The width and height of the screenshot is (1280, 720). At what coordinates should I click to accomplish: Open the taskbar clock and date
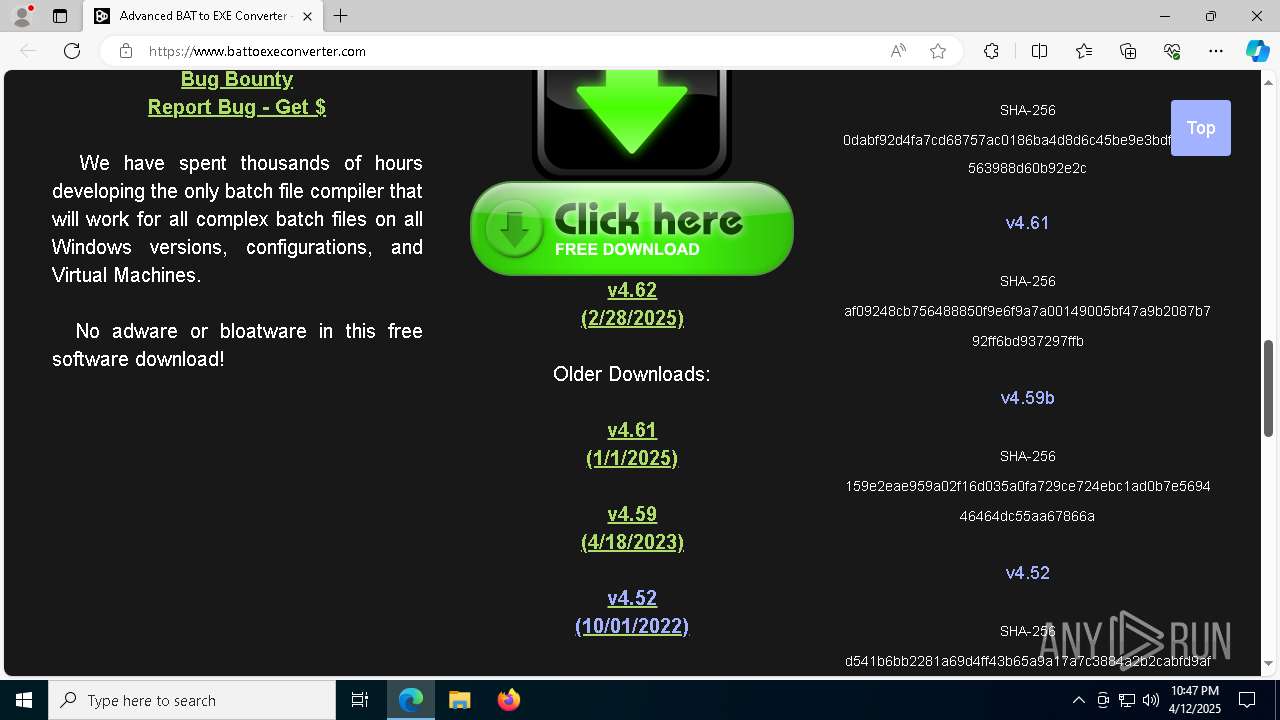coord(1195,700)
